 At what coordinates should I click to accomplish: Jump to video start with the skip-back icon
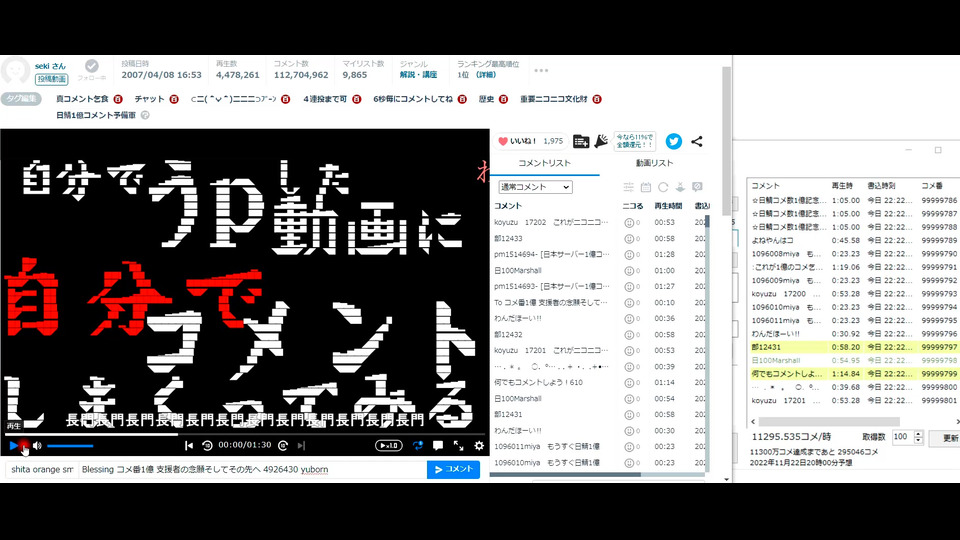[189, 446]
